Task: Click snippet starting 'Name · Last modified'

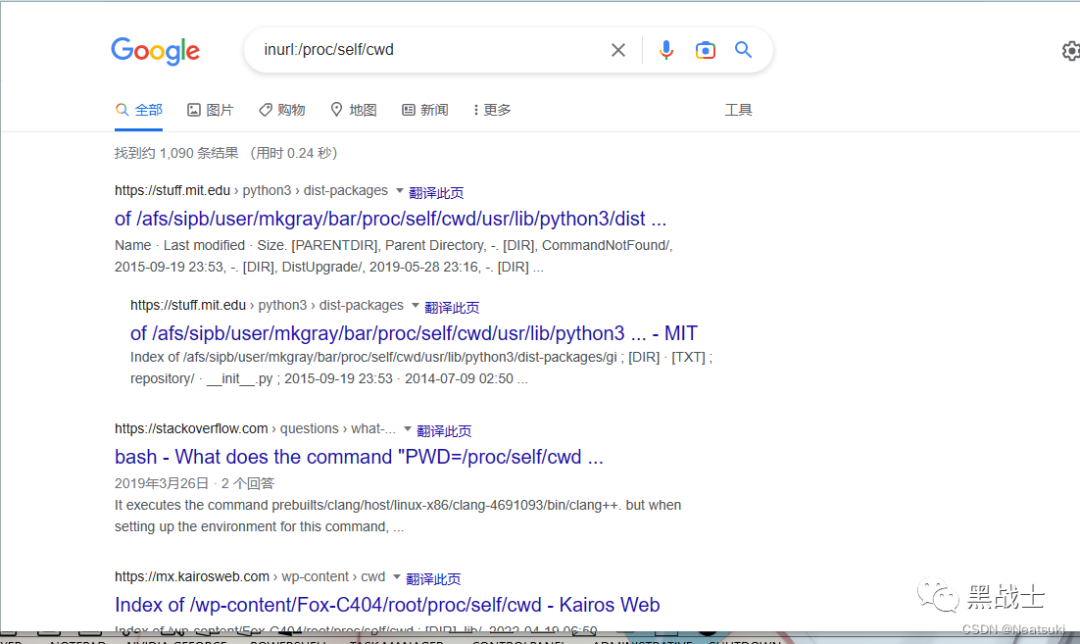Action: (393, 256)
